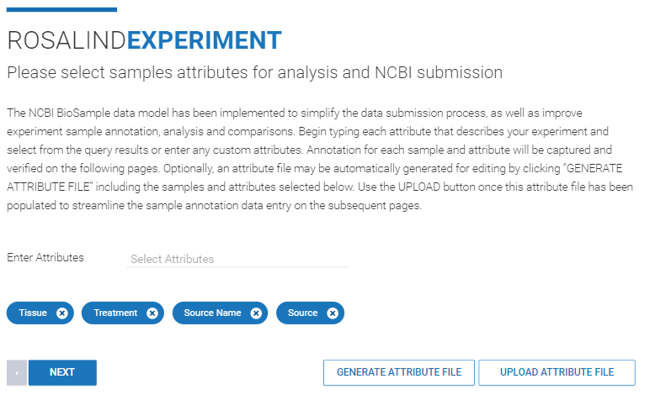Click the NCBI BioSample description paragraph
The height and width of the screenshot is (400, 650).
coord(320,159)
